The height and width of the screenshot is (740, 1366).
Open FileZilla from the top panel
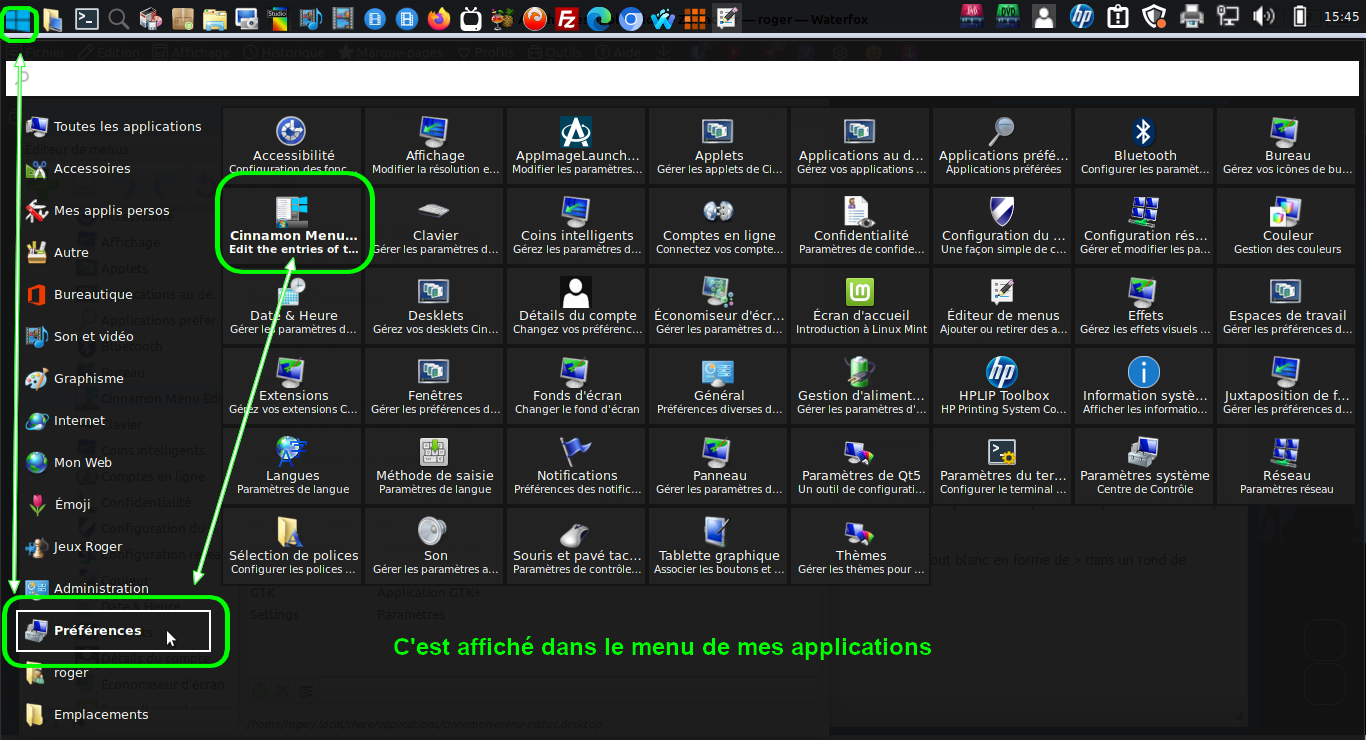tap(567, 17)
